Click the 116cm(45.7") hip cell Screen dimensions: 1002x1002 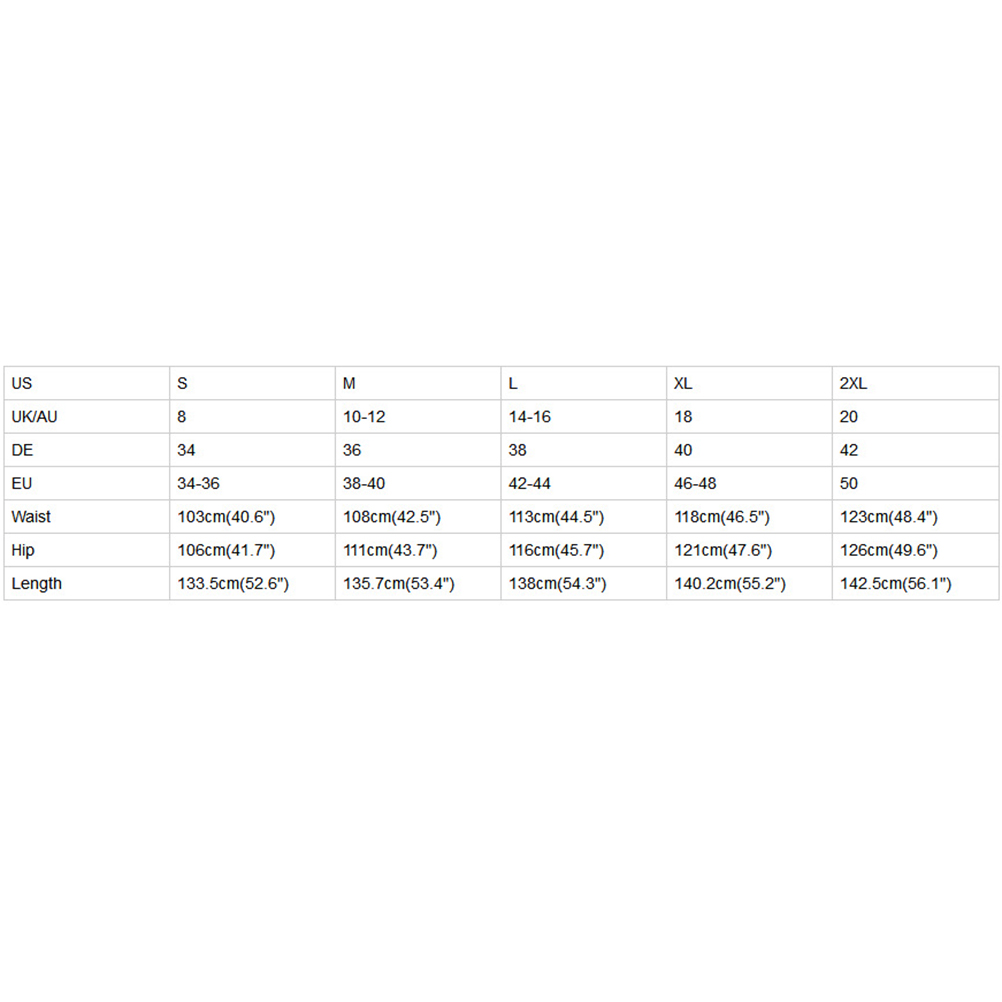point(558,550)
